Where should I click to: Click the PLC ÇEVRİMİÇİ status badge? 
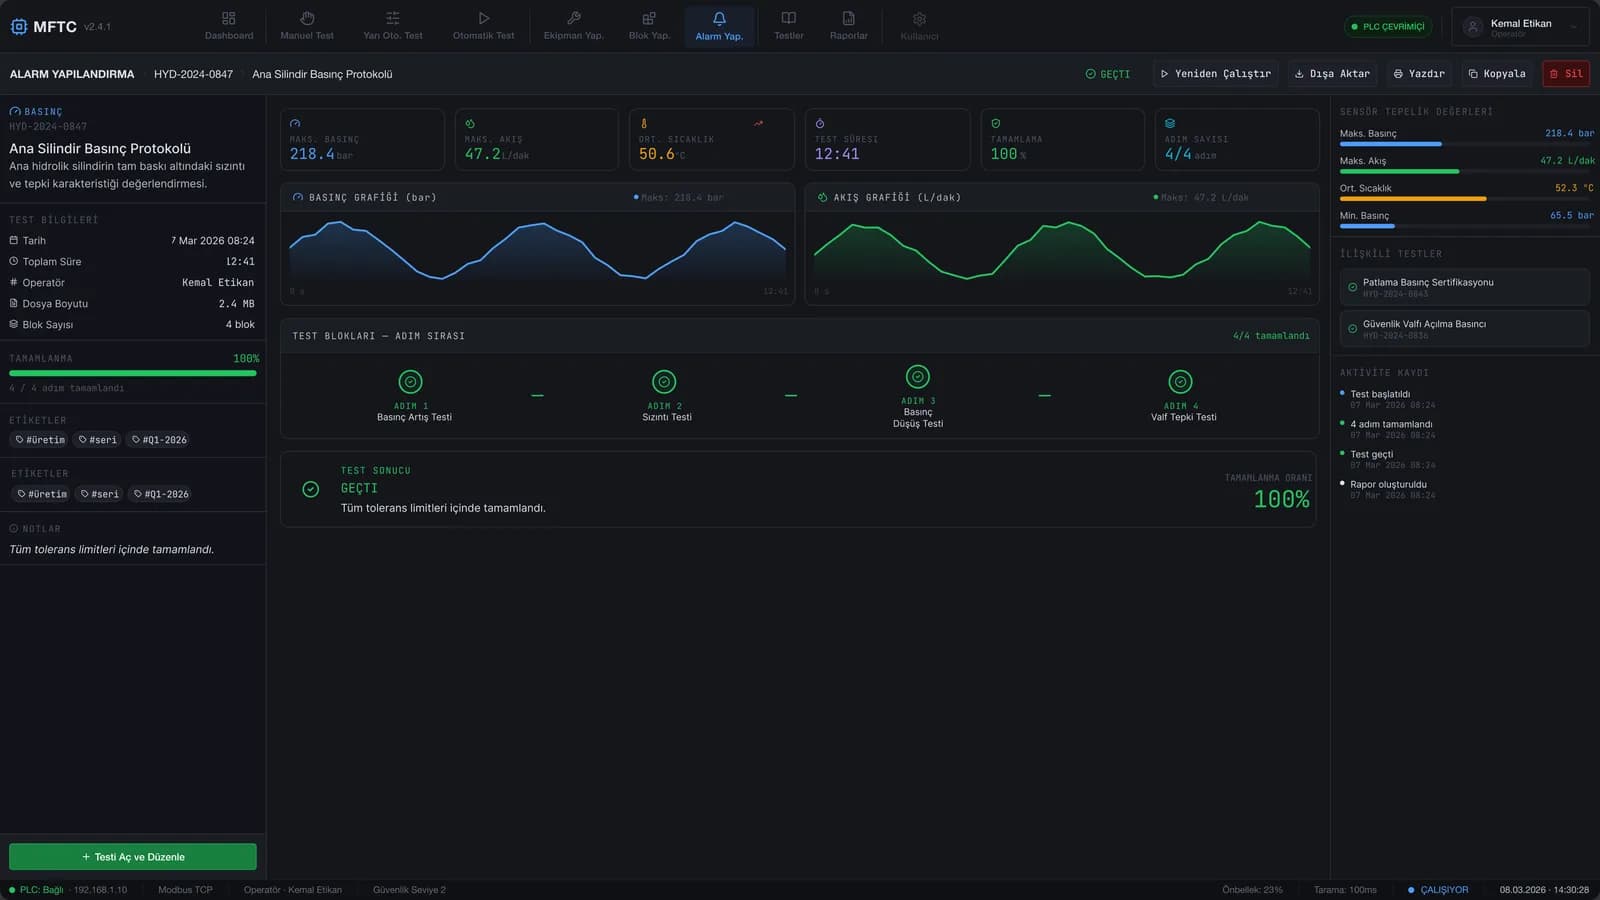click(1388, 27)
